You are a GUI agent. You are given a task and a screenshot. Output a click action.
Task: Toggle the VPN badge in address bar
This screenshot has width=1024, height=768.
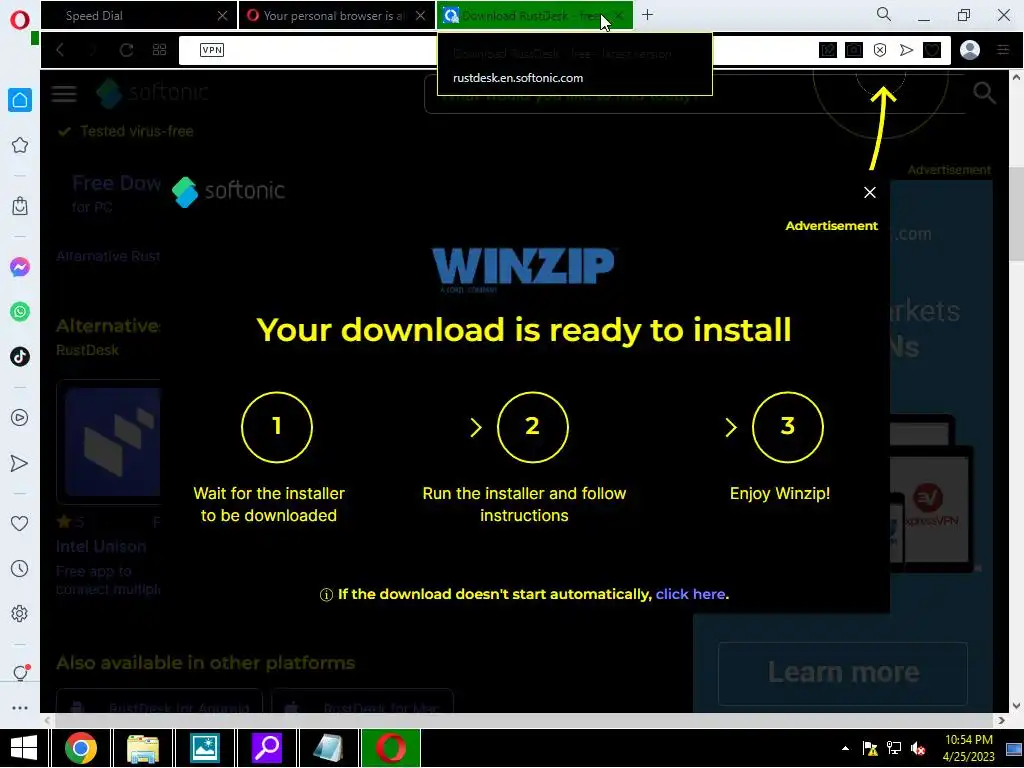[212, 50]
